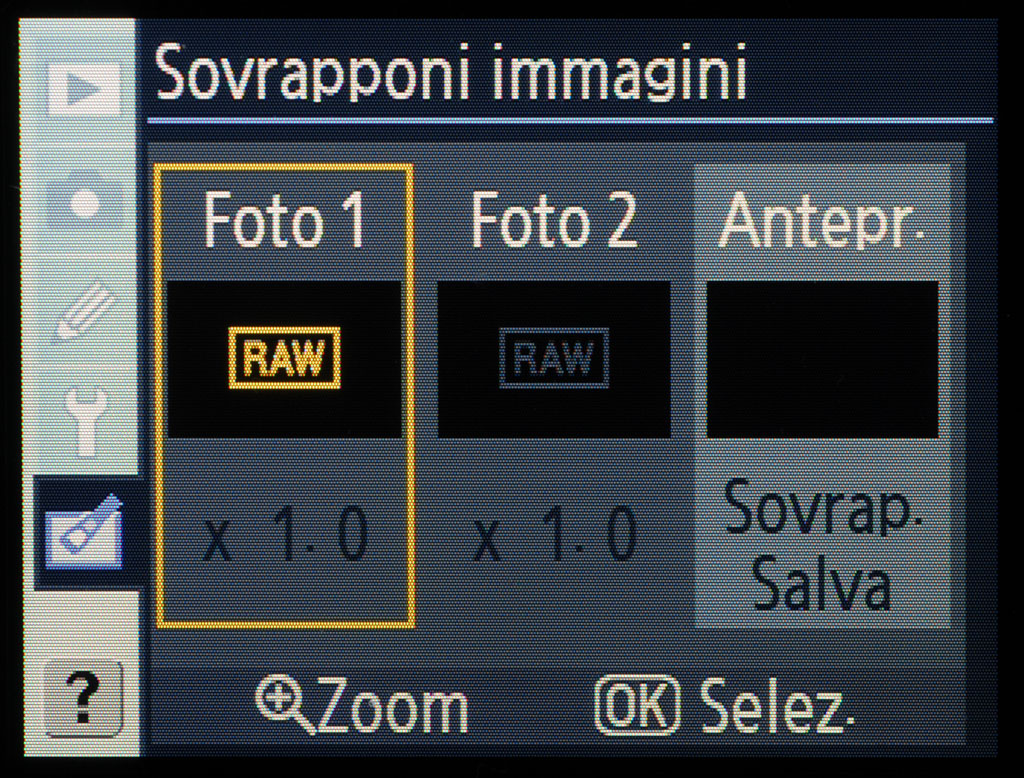Adjust the Foto 1 gain value x 1.0
The height and width of the screenshot is (778, 1024).
[x=285, y=536]
